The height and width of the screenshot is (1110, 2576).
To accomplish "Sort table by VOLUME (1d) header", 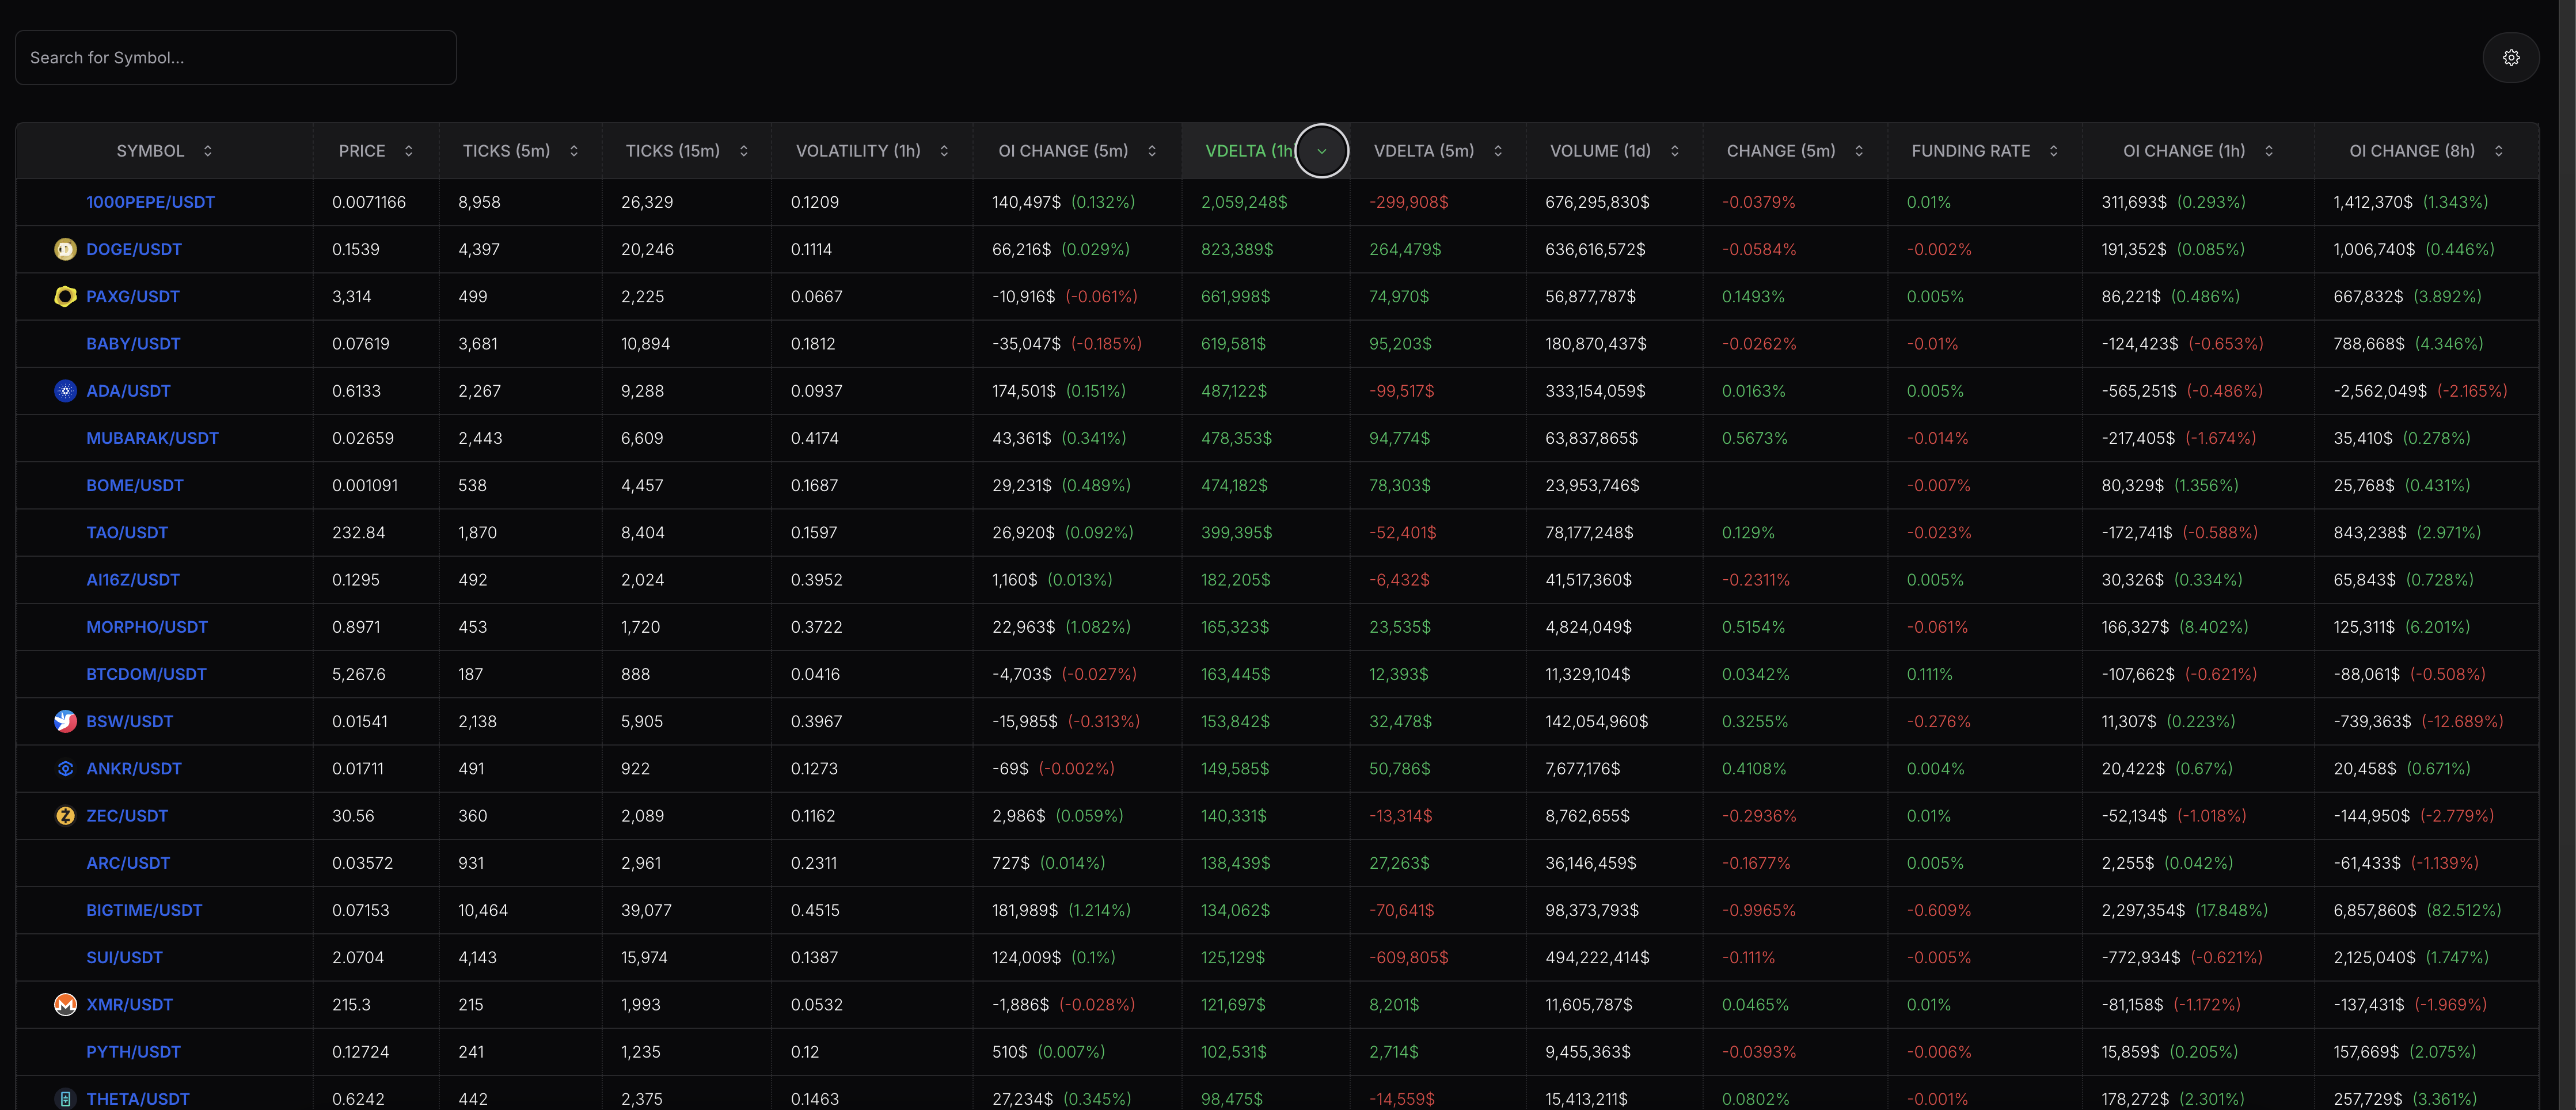I will click(1600, 151).
